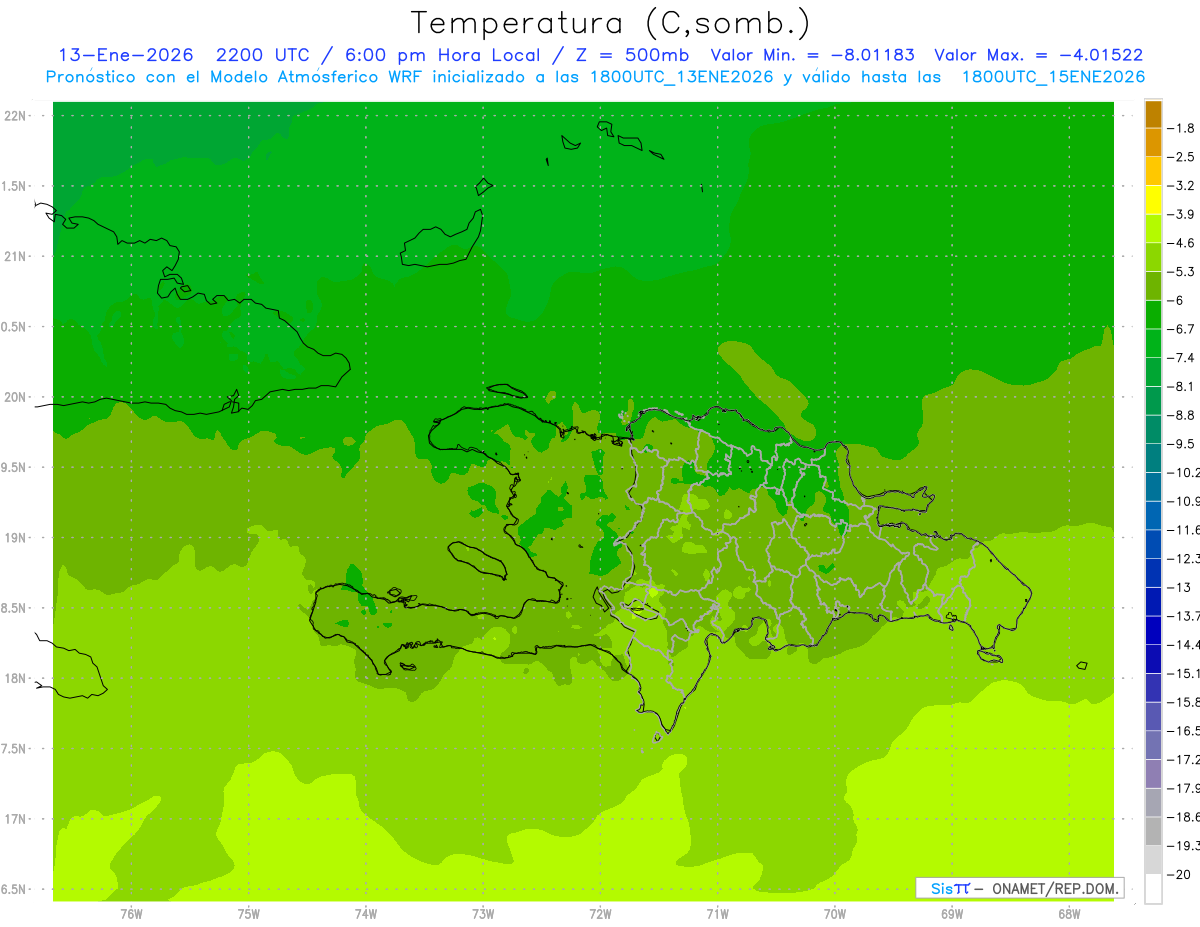Viewport: 1200px width, 927px height.
Task: Click the '75W' longitude label
Action: pyautogui.click(x=249, y=913)
